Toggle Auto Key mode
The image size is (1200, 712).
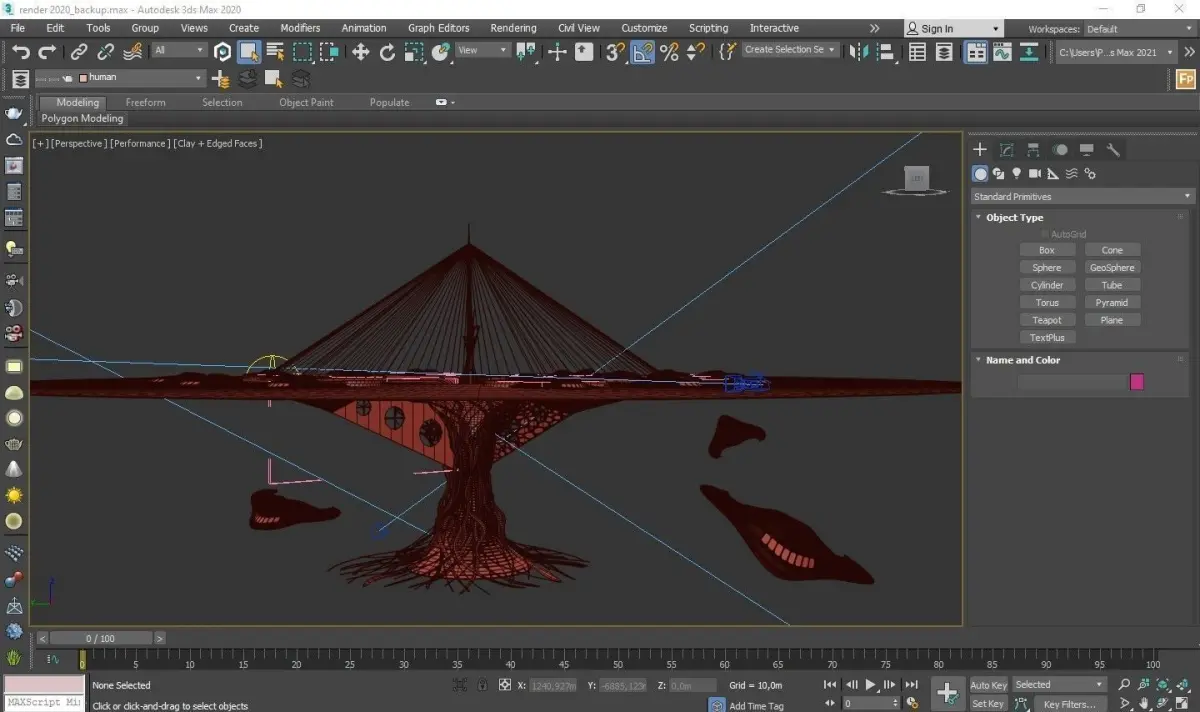click(x=988, y=685)
